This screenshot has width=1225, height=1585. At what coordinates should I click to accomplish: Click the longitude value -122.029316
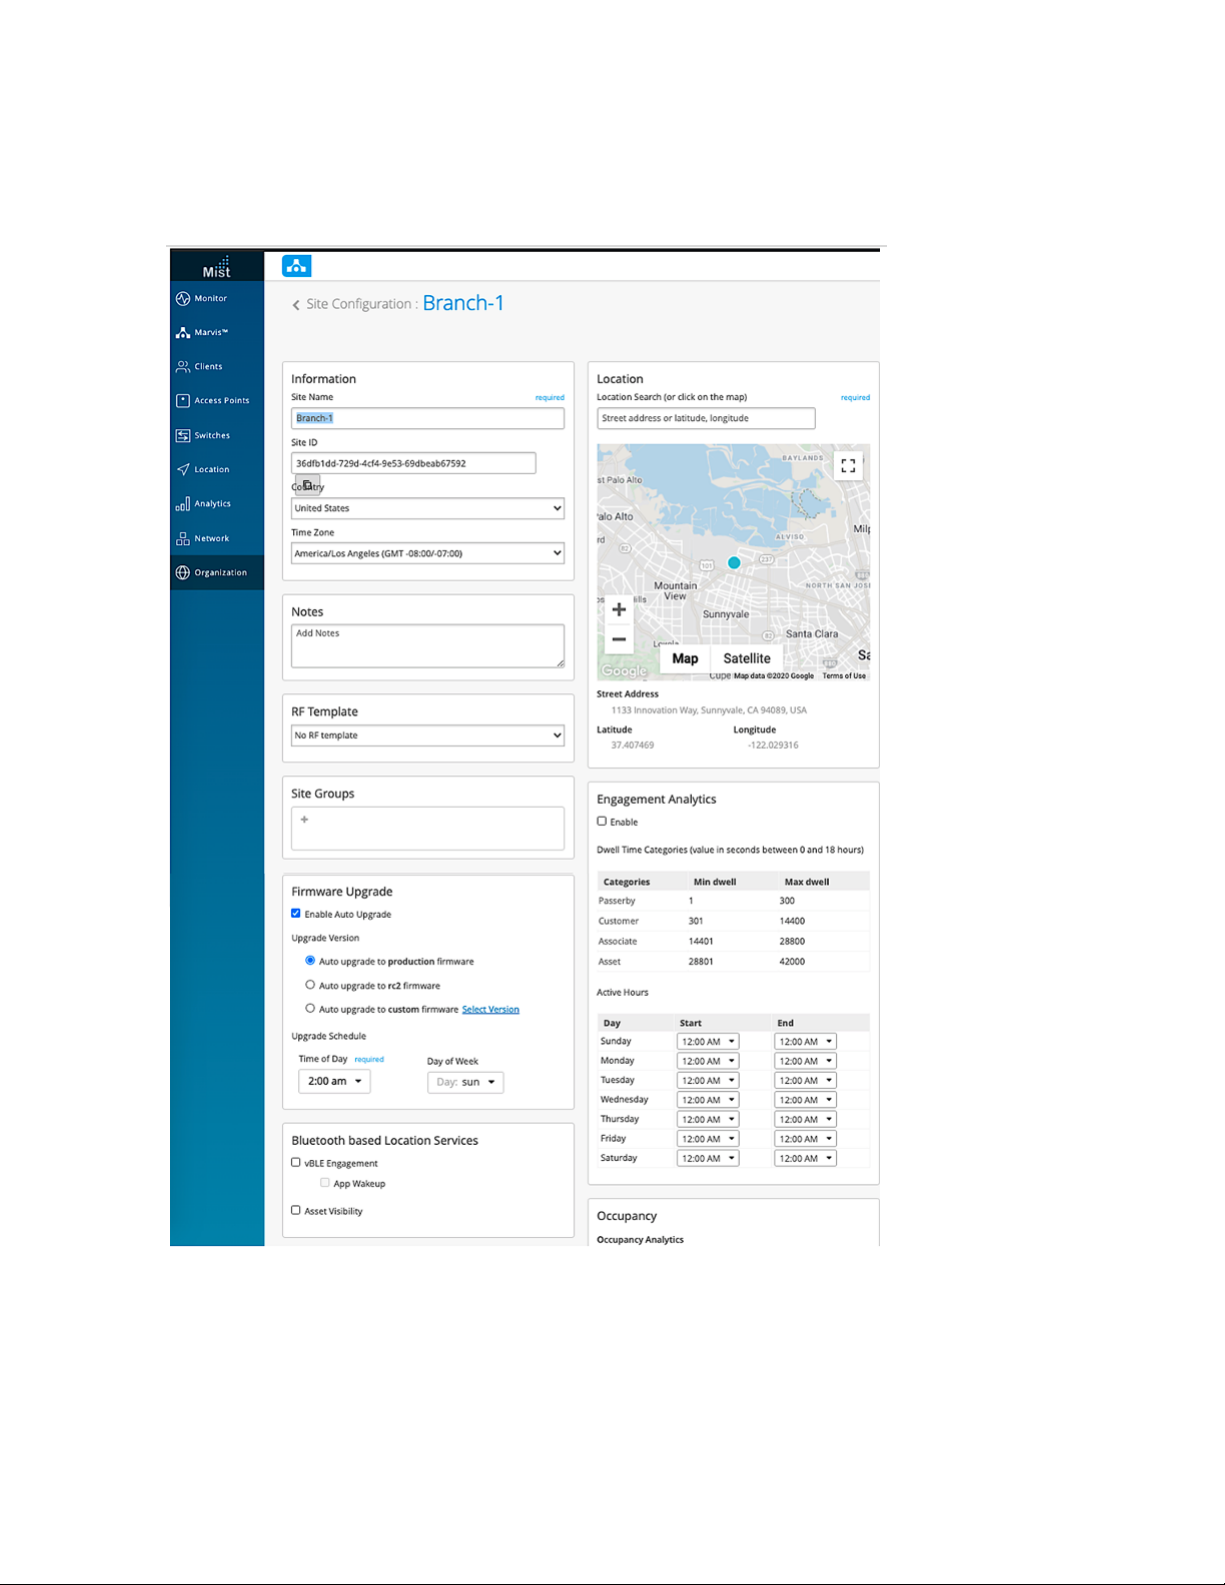click(773, 745)
